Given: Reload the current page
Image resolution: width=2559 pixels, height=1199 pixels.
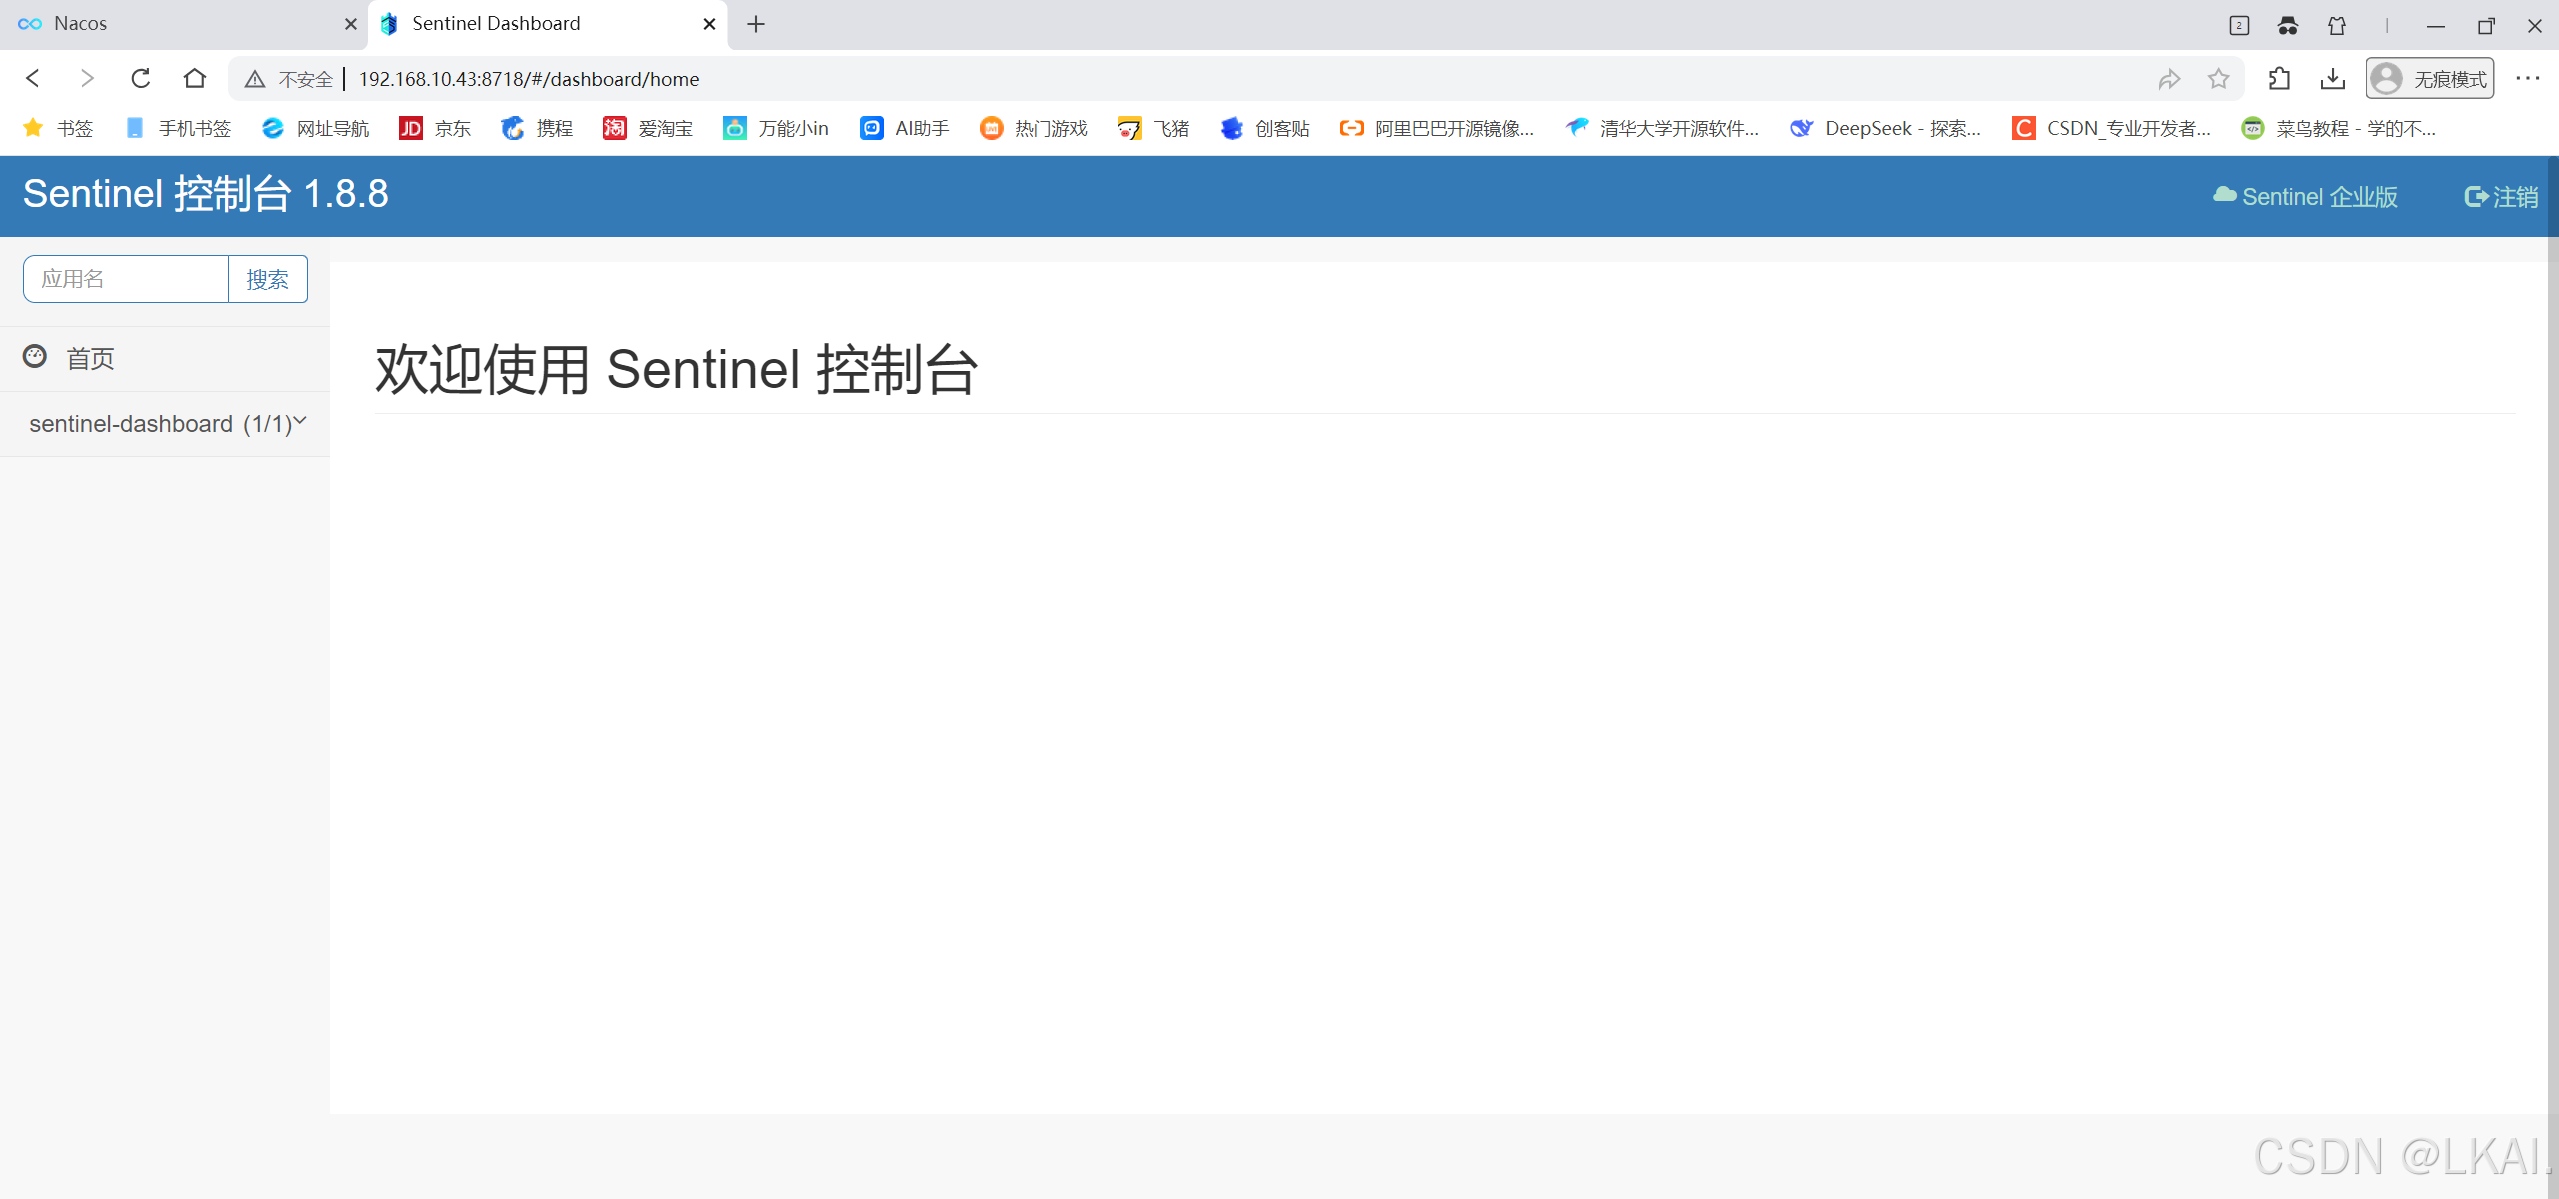Looking at the screenshot, I should [x=141, y=78].
